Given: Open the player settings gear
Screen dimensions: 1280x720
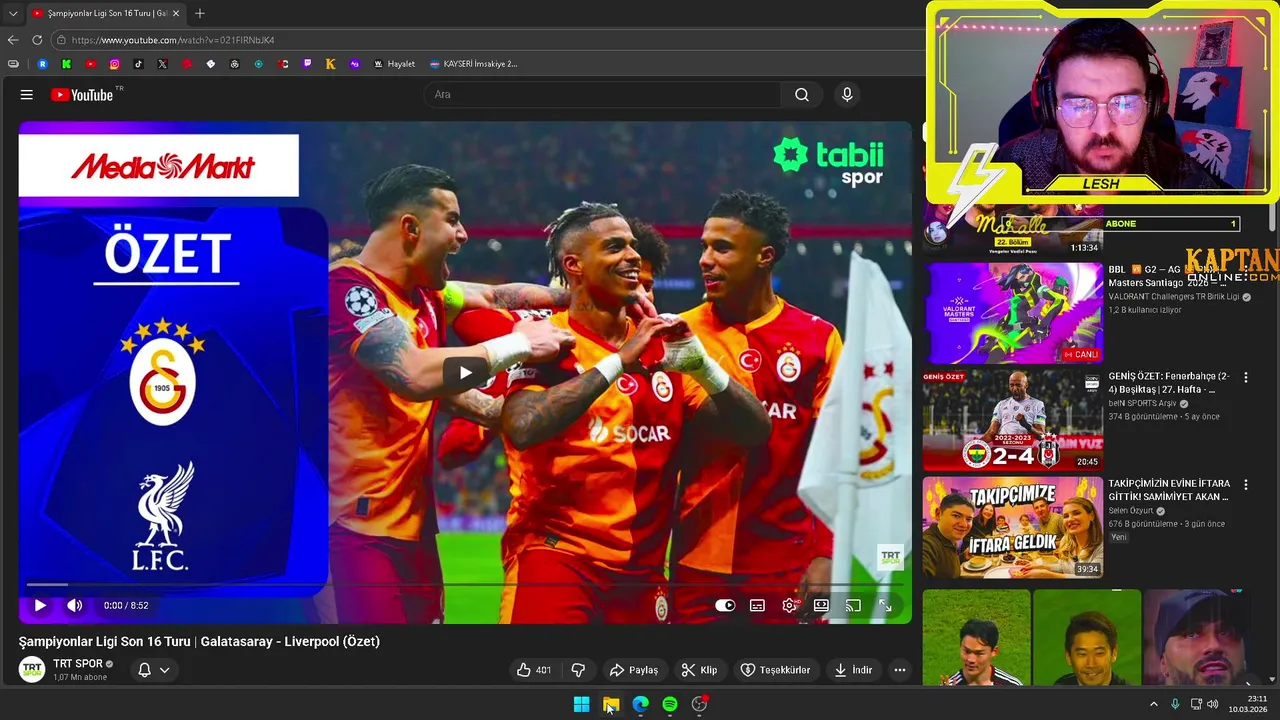Looking at the screenshot, I should point(789,605).
